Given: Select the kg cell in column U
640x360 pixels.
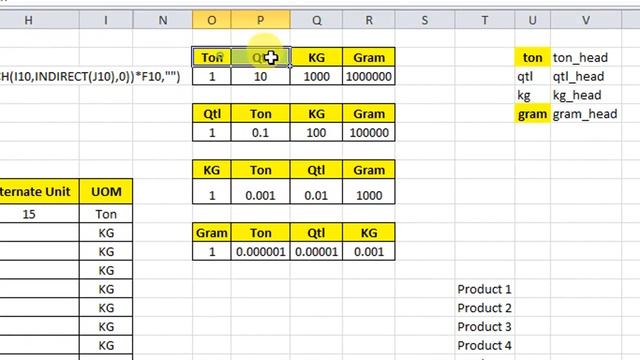Looking at the screenshot, I should point(532,95).
